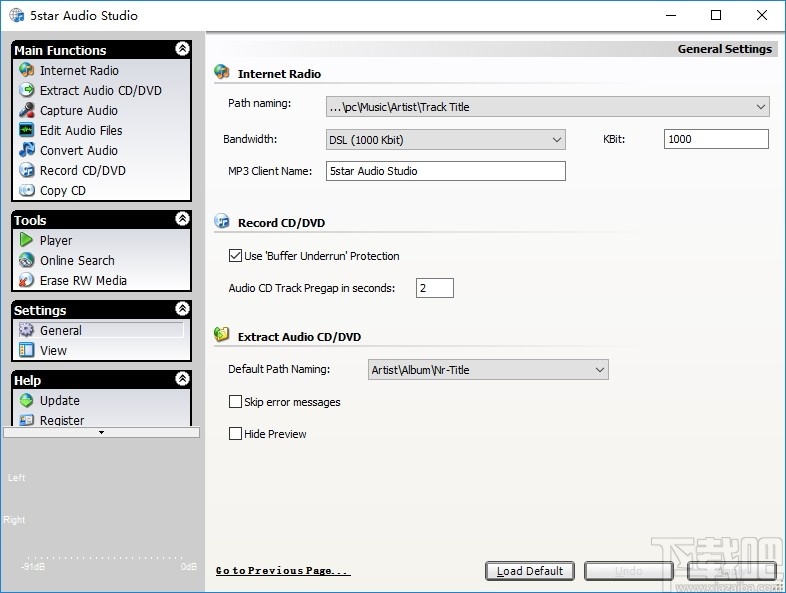Select View under Settings
This screenshot has height=593, width=786.
tap(53, 350)
